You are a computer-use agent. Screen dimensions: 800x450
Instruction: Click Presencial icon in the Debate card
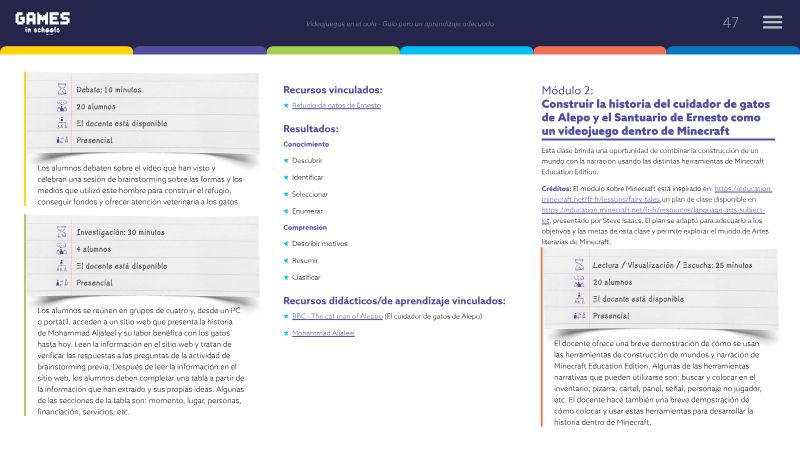[x=62, y=140]
